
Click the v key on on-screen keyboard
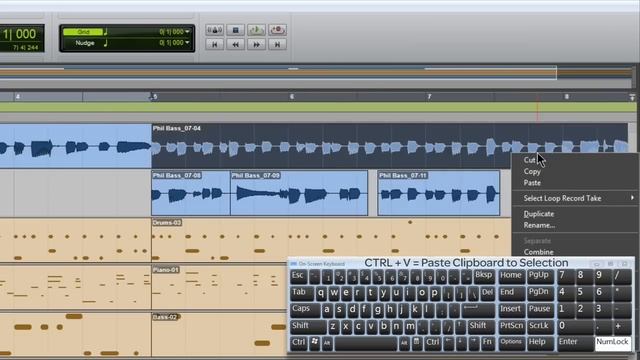tap(371, 327)
